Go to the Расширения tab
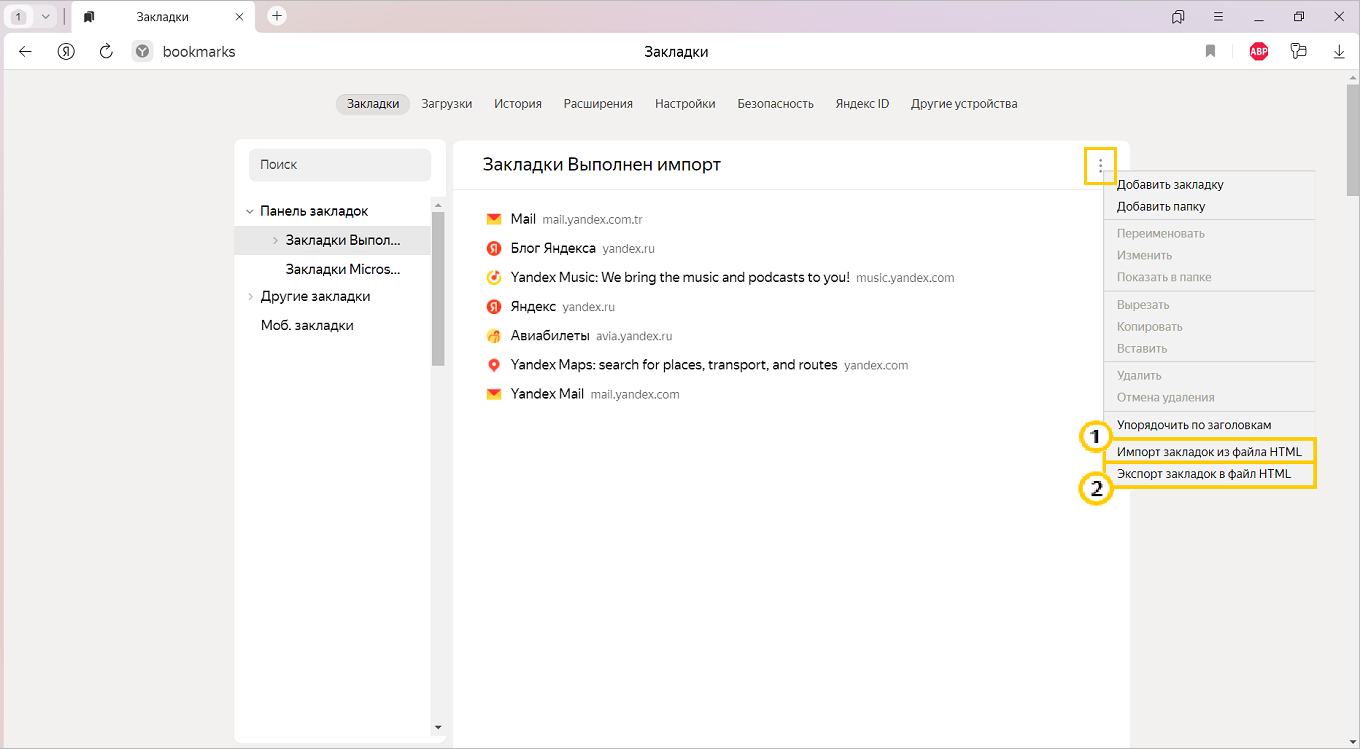The width and height of the screenshot is (1360, 749). point(598,104)
